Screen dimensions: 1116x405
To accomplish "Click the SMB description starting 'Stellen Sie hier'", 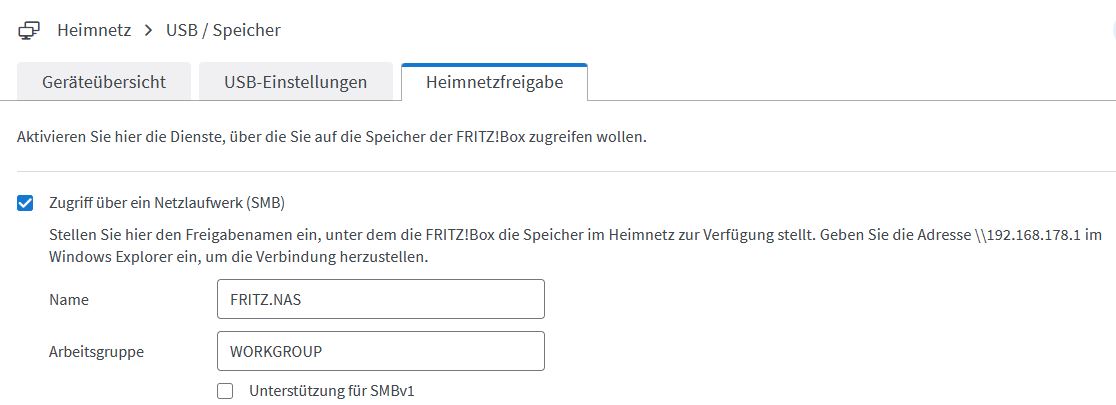I will [x=400, y=235].
